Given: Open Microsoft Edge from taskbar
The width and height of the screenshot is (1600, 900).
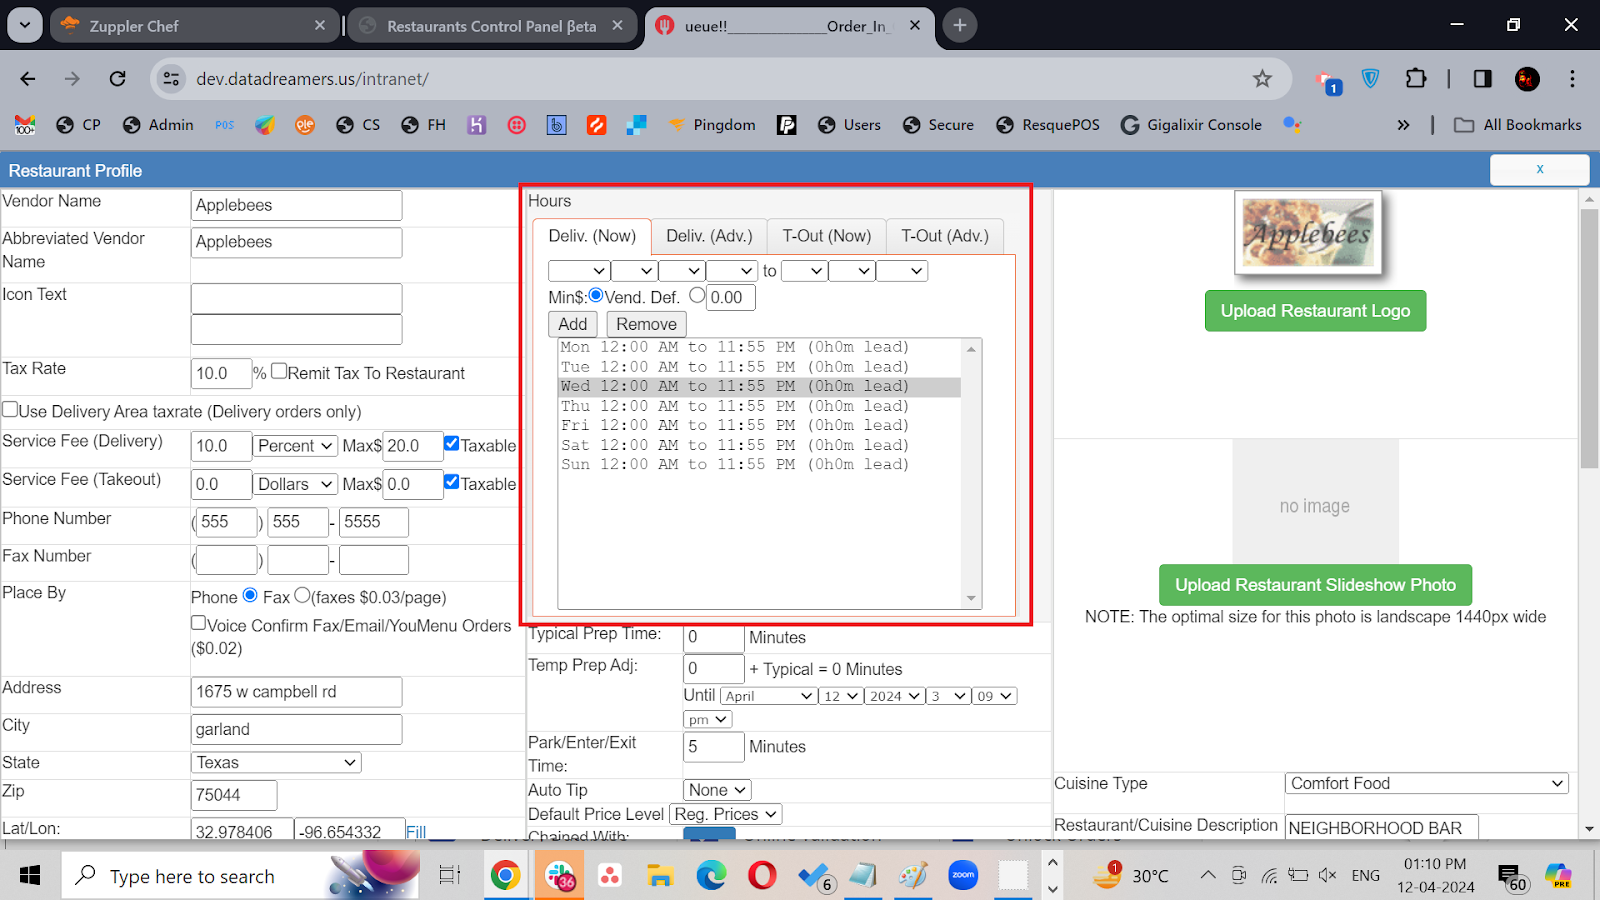Looking at the screenshot, I should tap(711, 876).
